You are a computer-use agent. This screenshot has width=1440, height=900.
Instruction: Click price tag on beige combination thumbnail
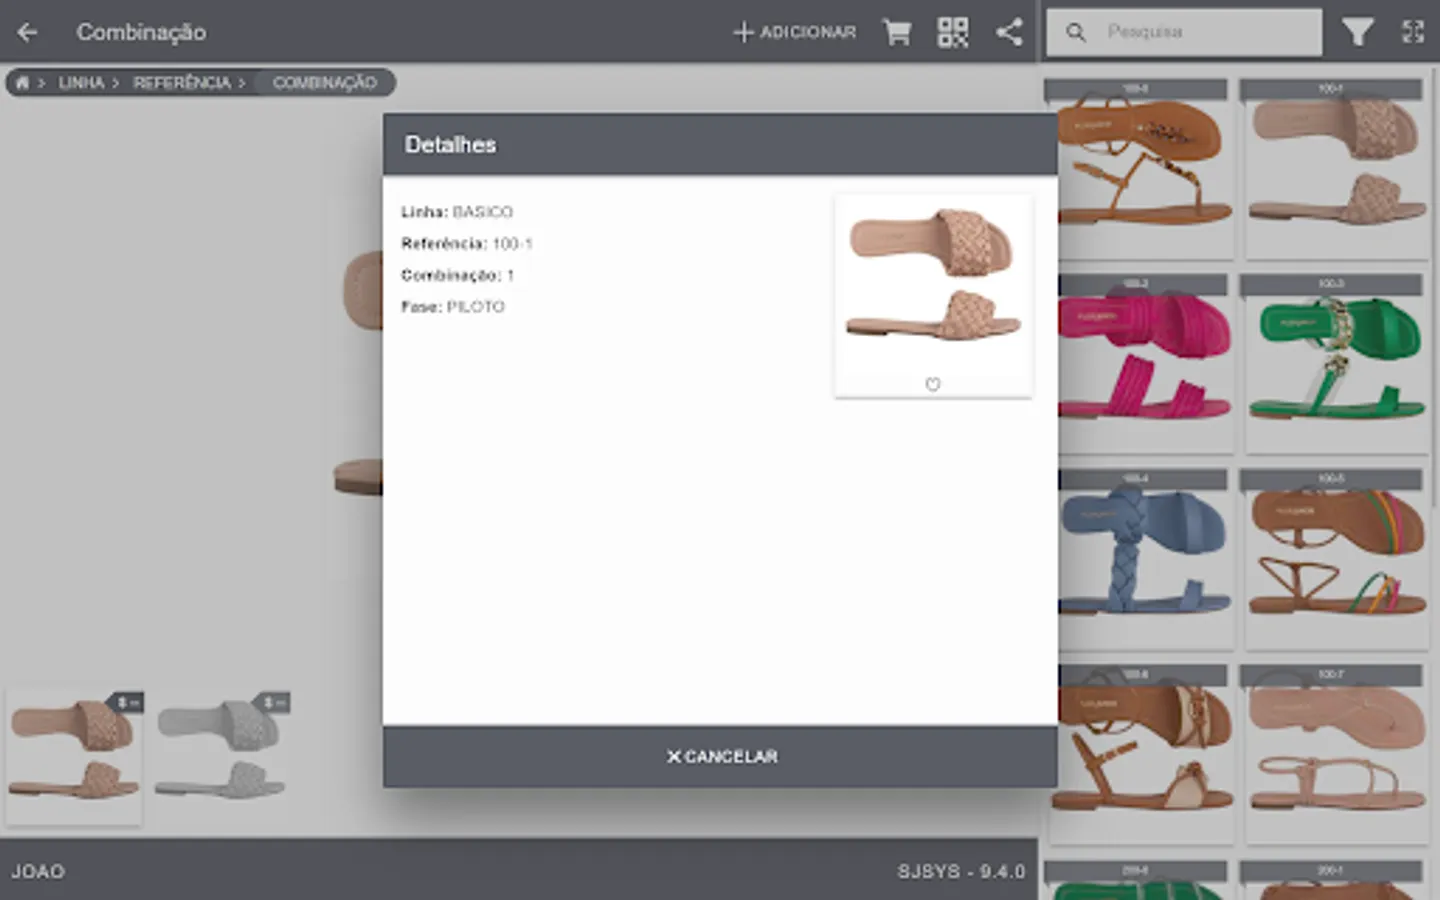coord(128,703)
